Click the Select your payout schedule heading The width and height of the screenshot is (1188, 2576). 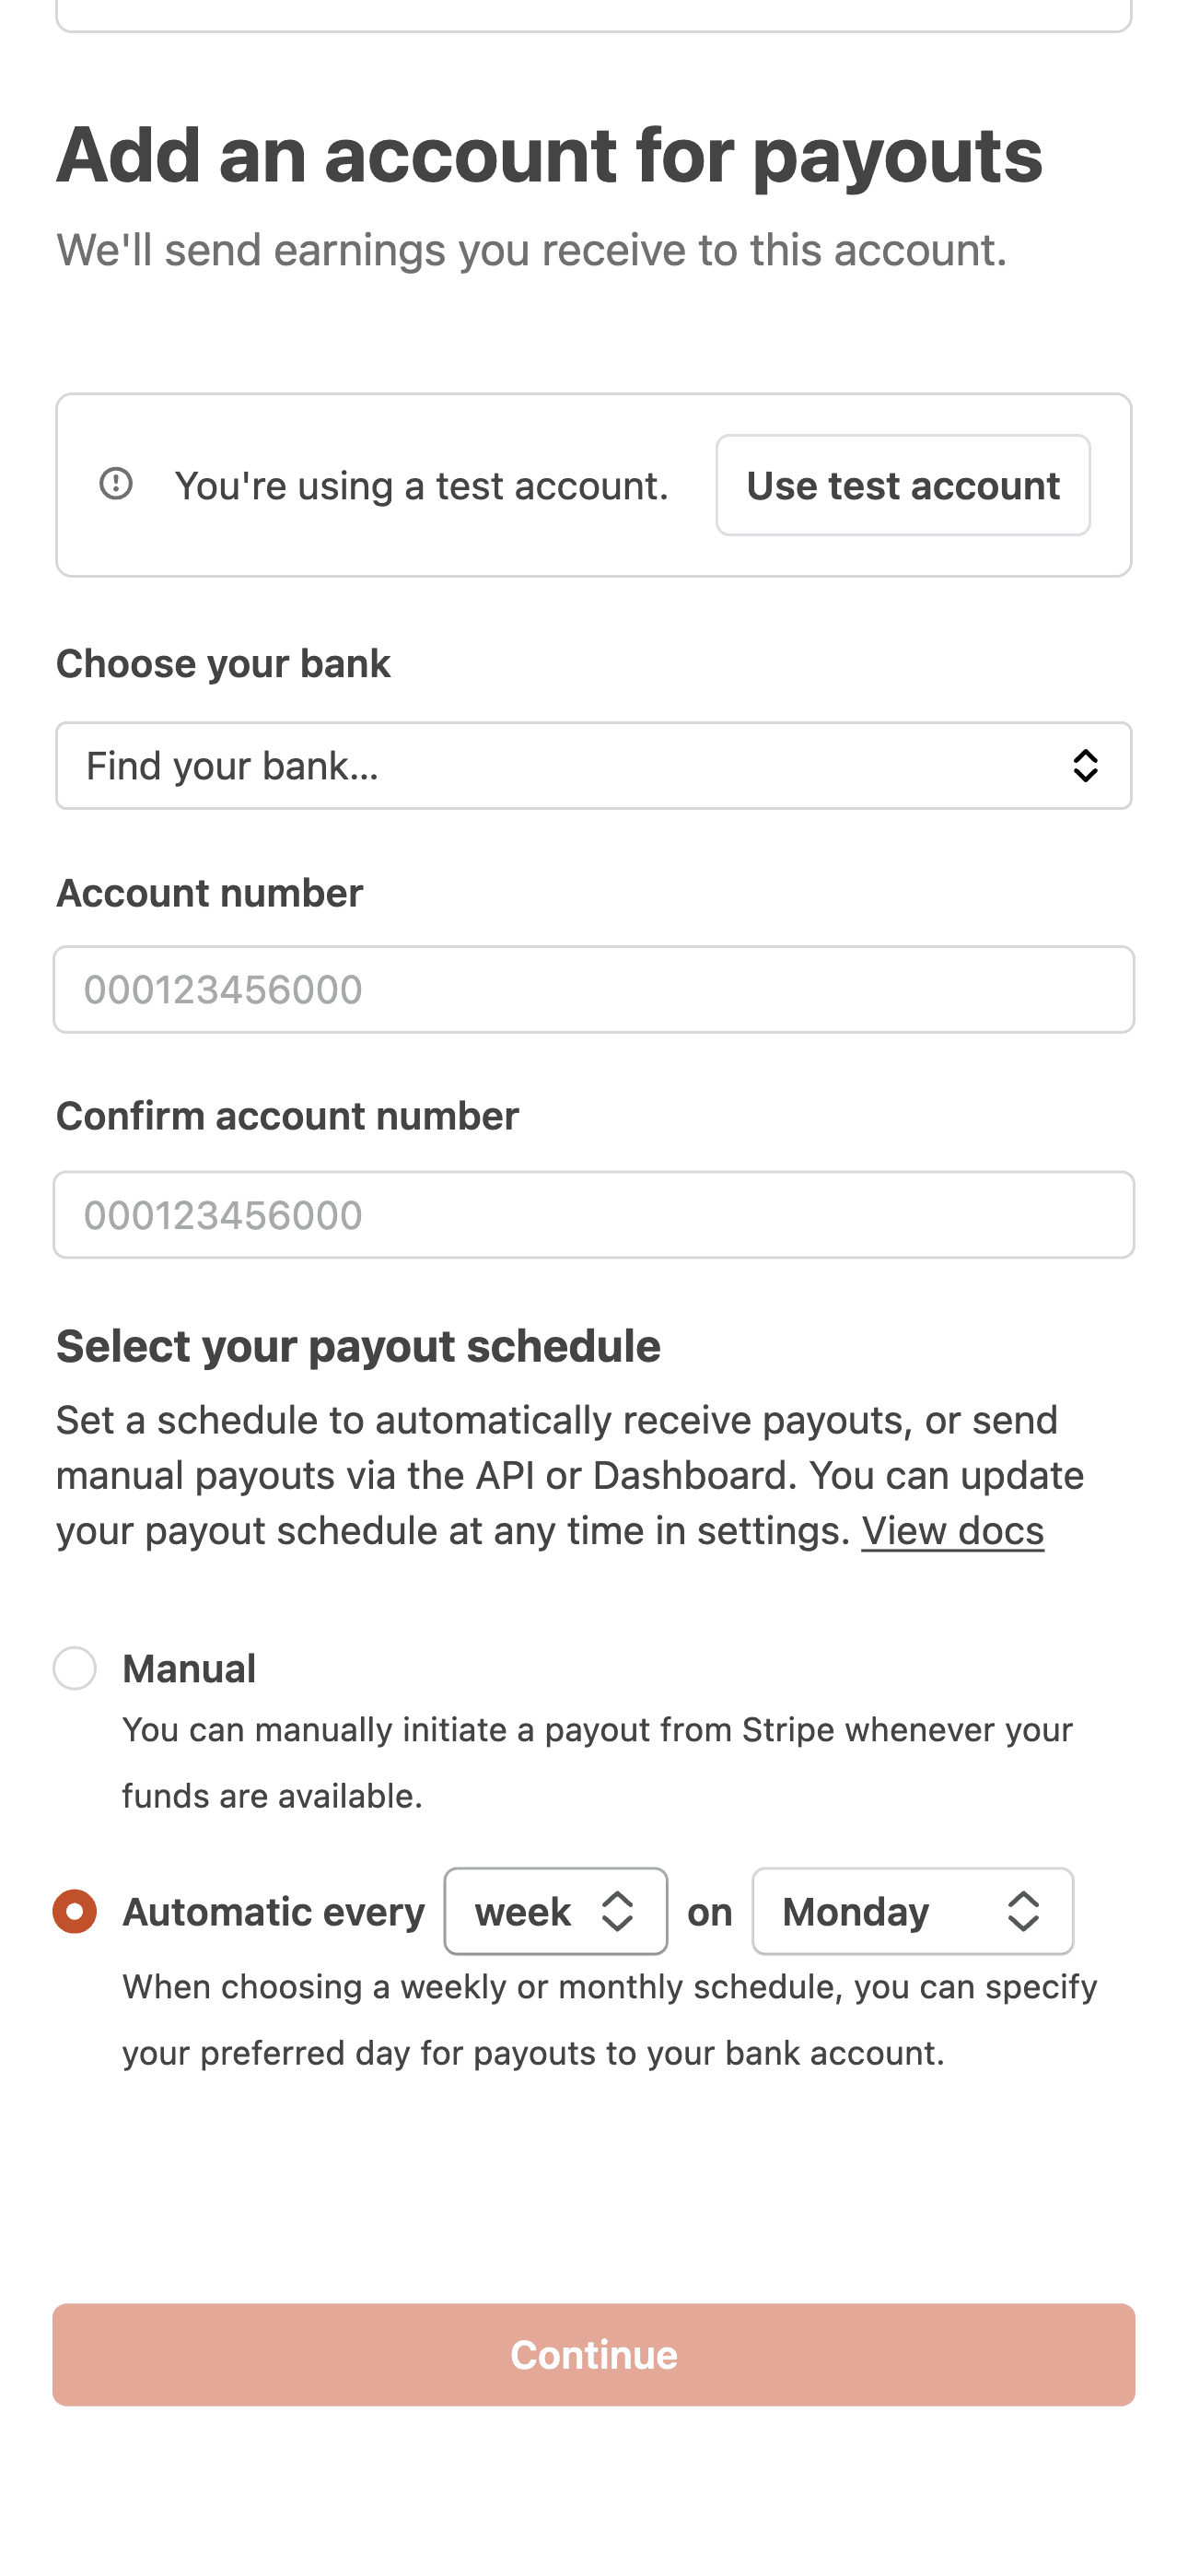pyautogui.click(x=359, y=1346)
